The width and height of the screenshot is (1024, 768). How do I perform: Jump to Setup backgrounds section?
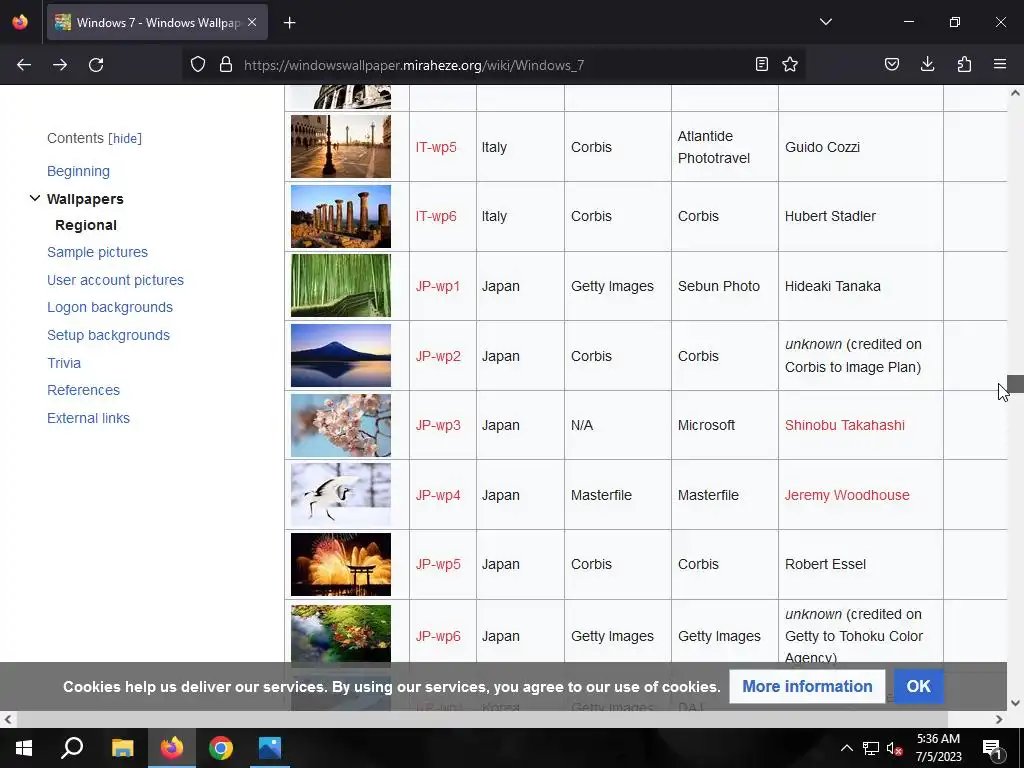tap(108, 335)
